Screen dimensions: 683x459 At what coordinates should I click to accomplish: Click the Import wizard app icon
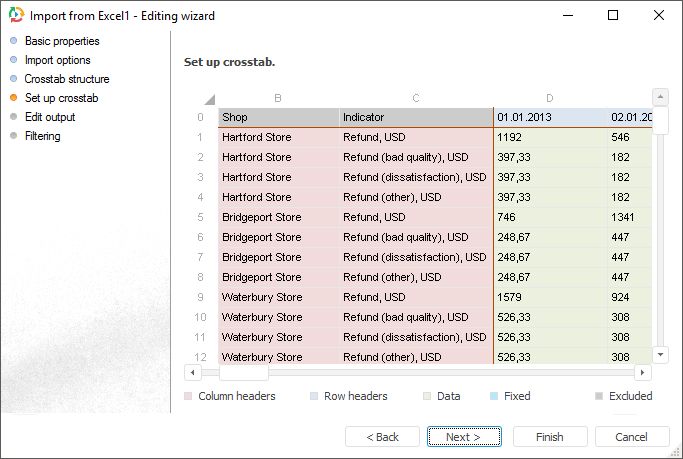pyautogui.click(x=16, y=16)
